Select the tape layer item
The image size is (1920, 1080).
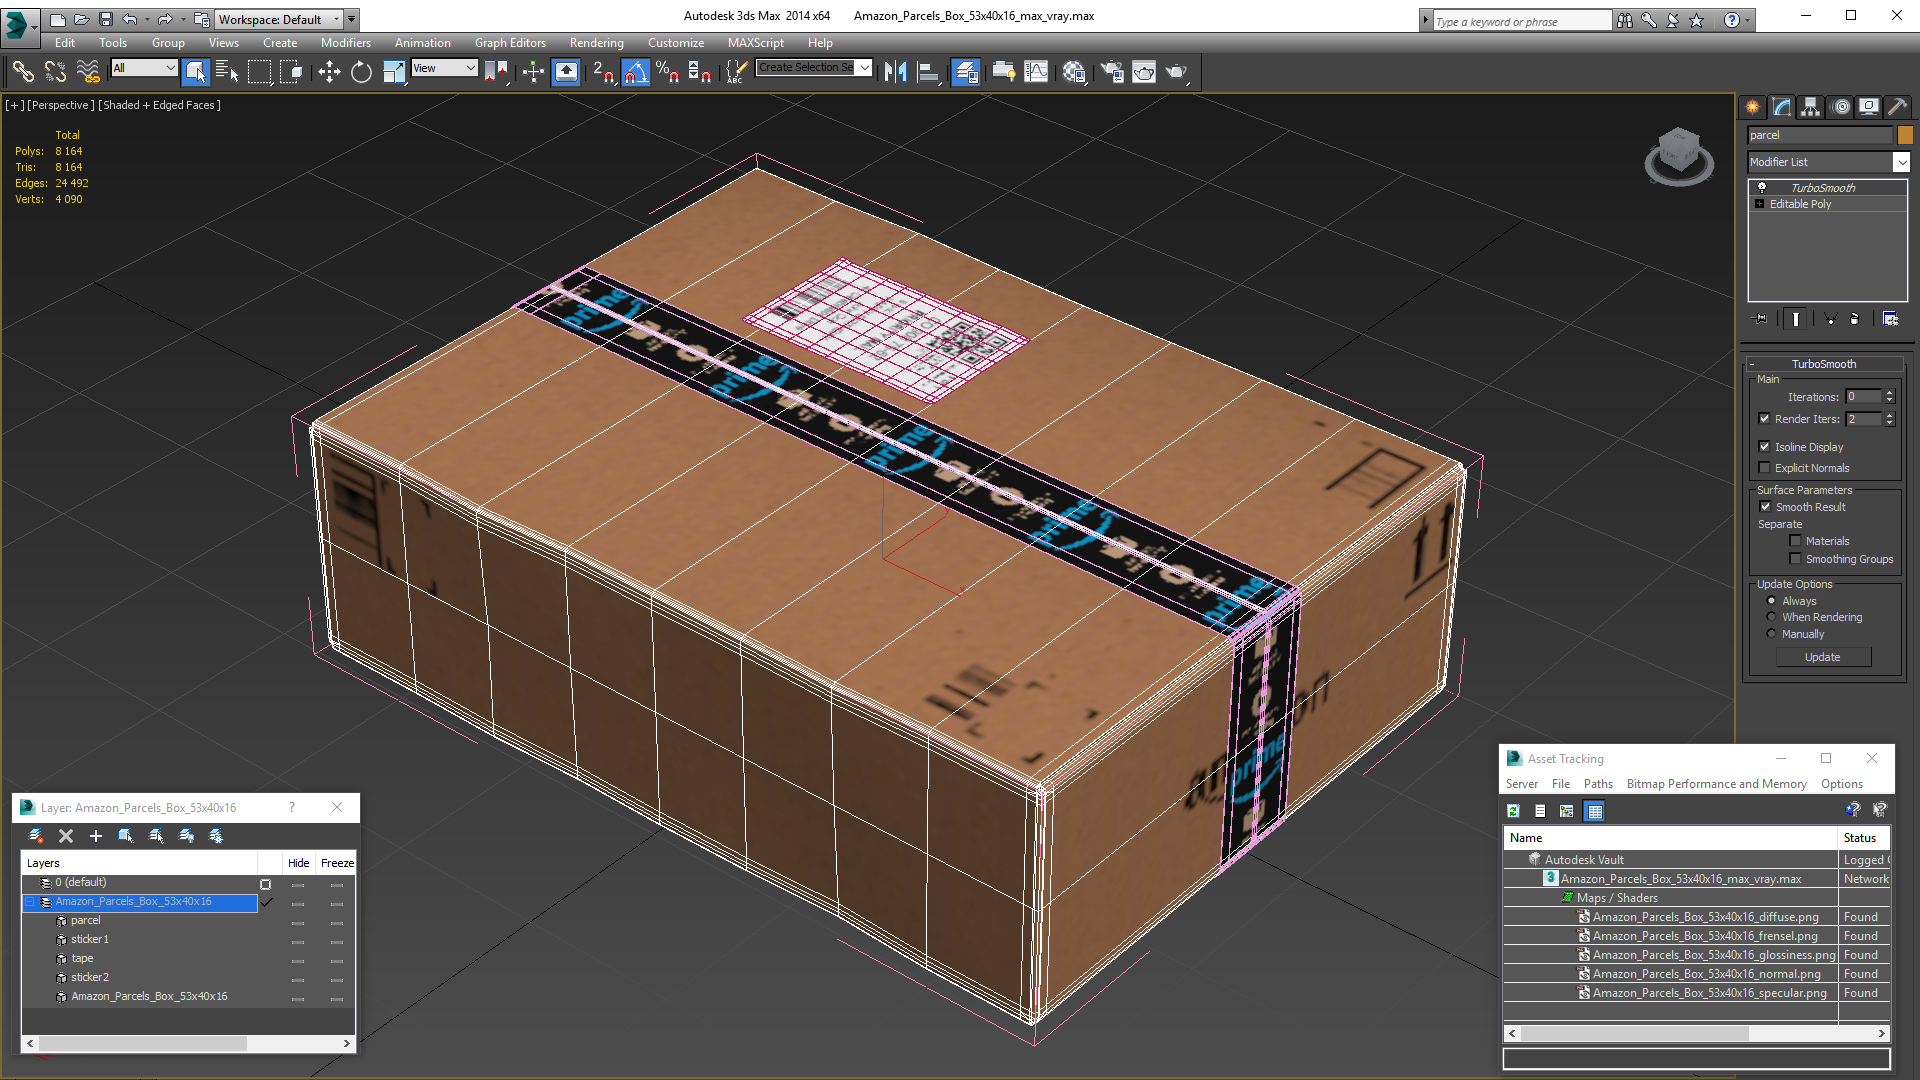pyautogui.click(x=82, y=958)
